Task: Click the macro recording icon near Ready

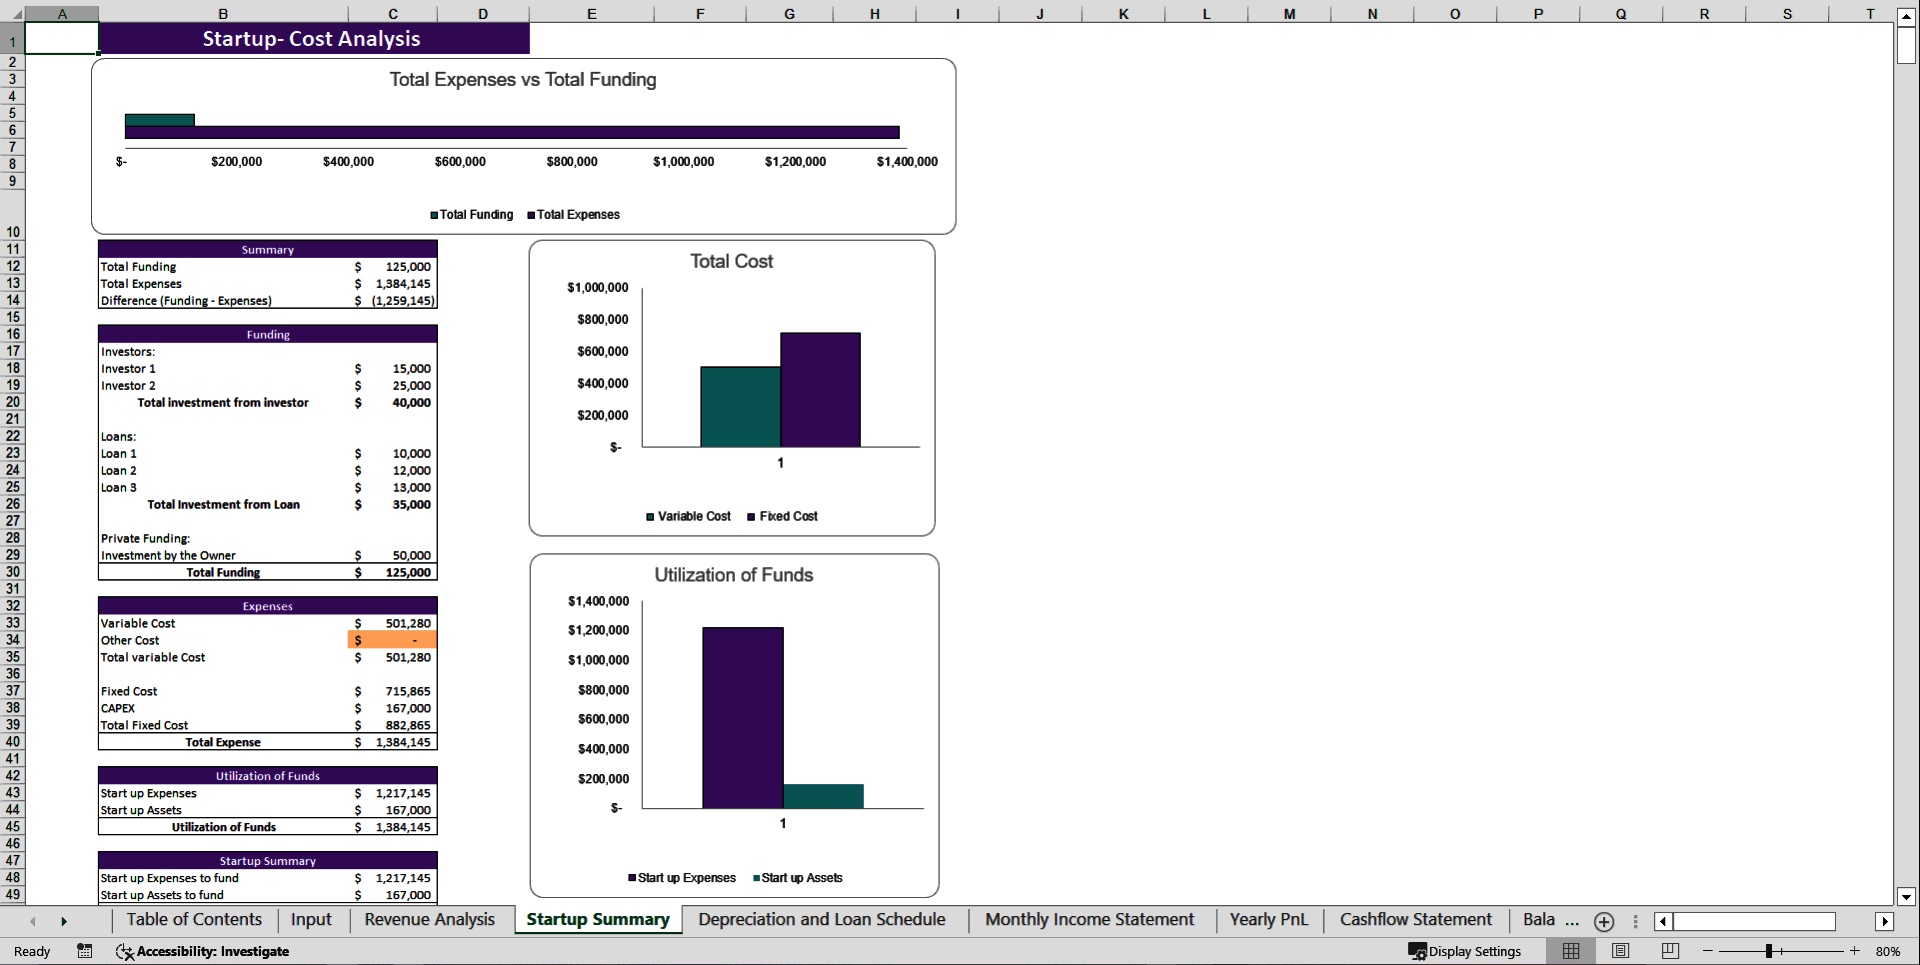Action: coord(85,951)
